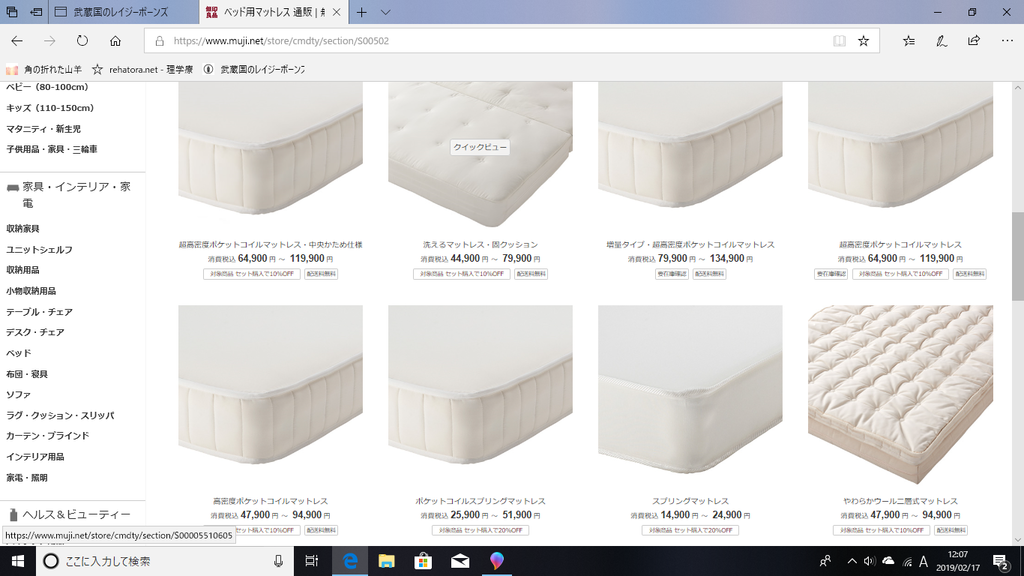The image size is (1024, 576).
Task: Expand the 家具・インテリア・家電 section heading
Action: tap(69, 195)
